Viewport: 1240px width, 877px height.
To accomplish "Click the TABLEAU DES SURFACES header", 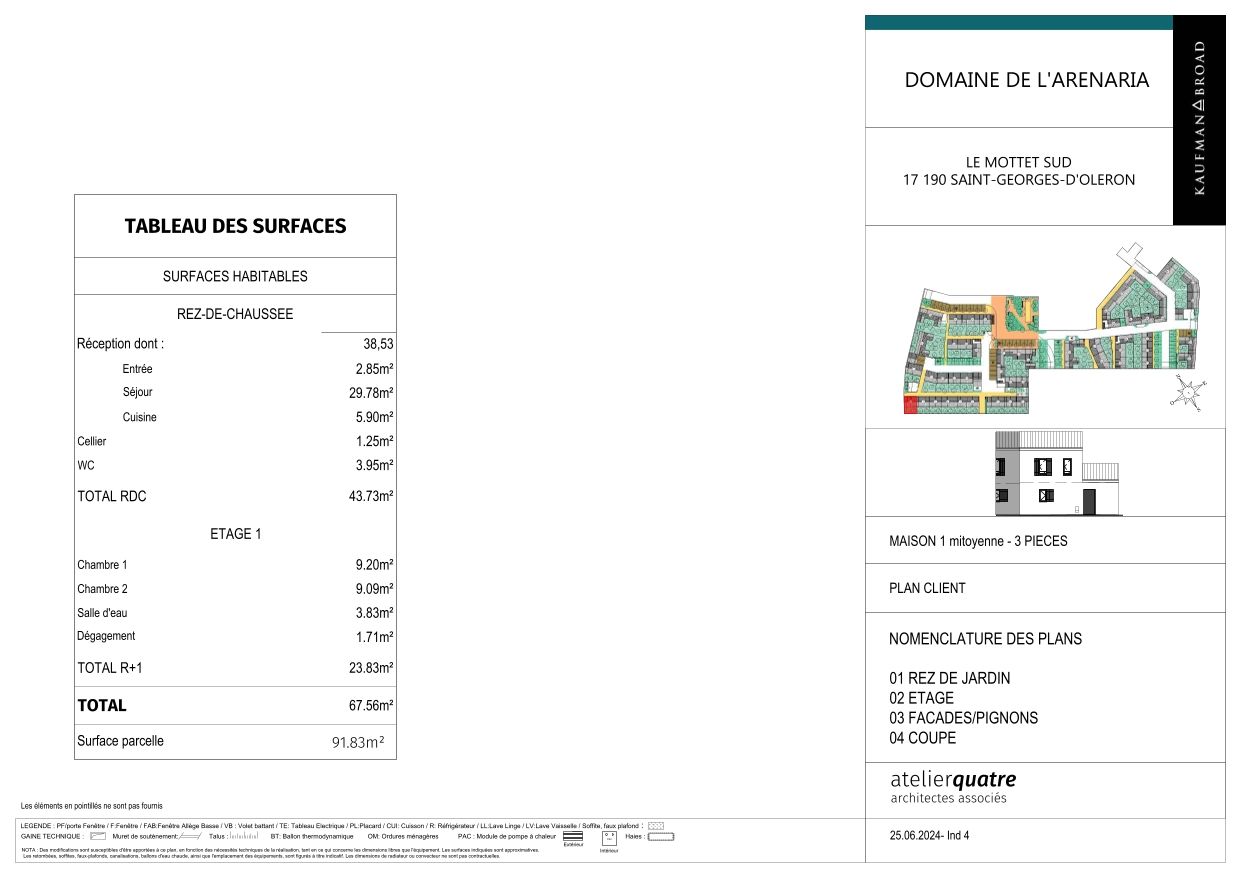I will 235,226.
